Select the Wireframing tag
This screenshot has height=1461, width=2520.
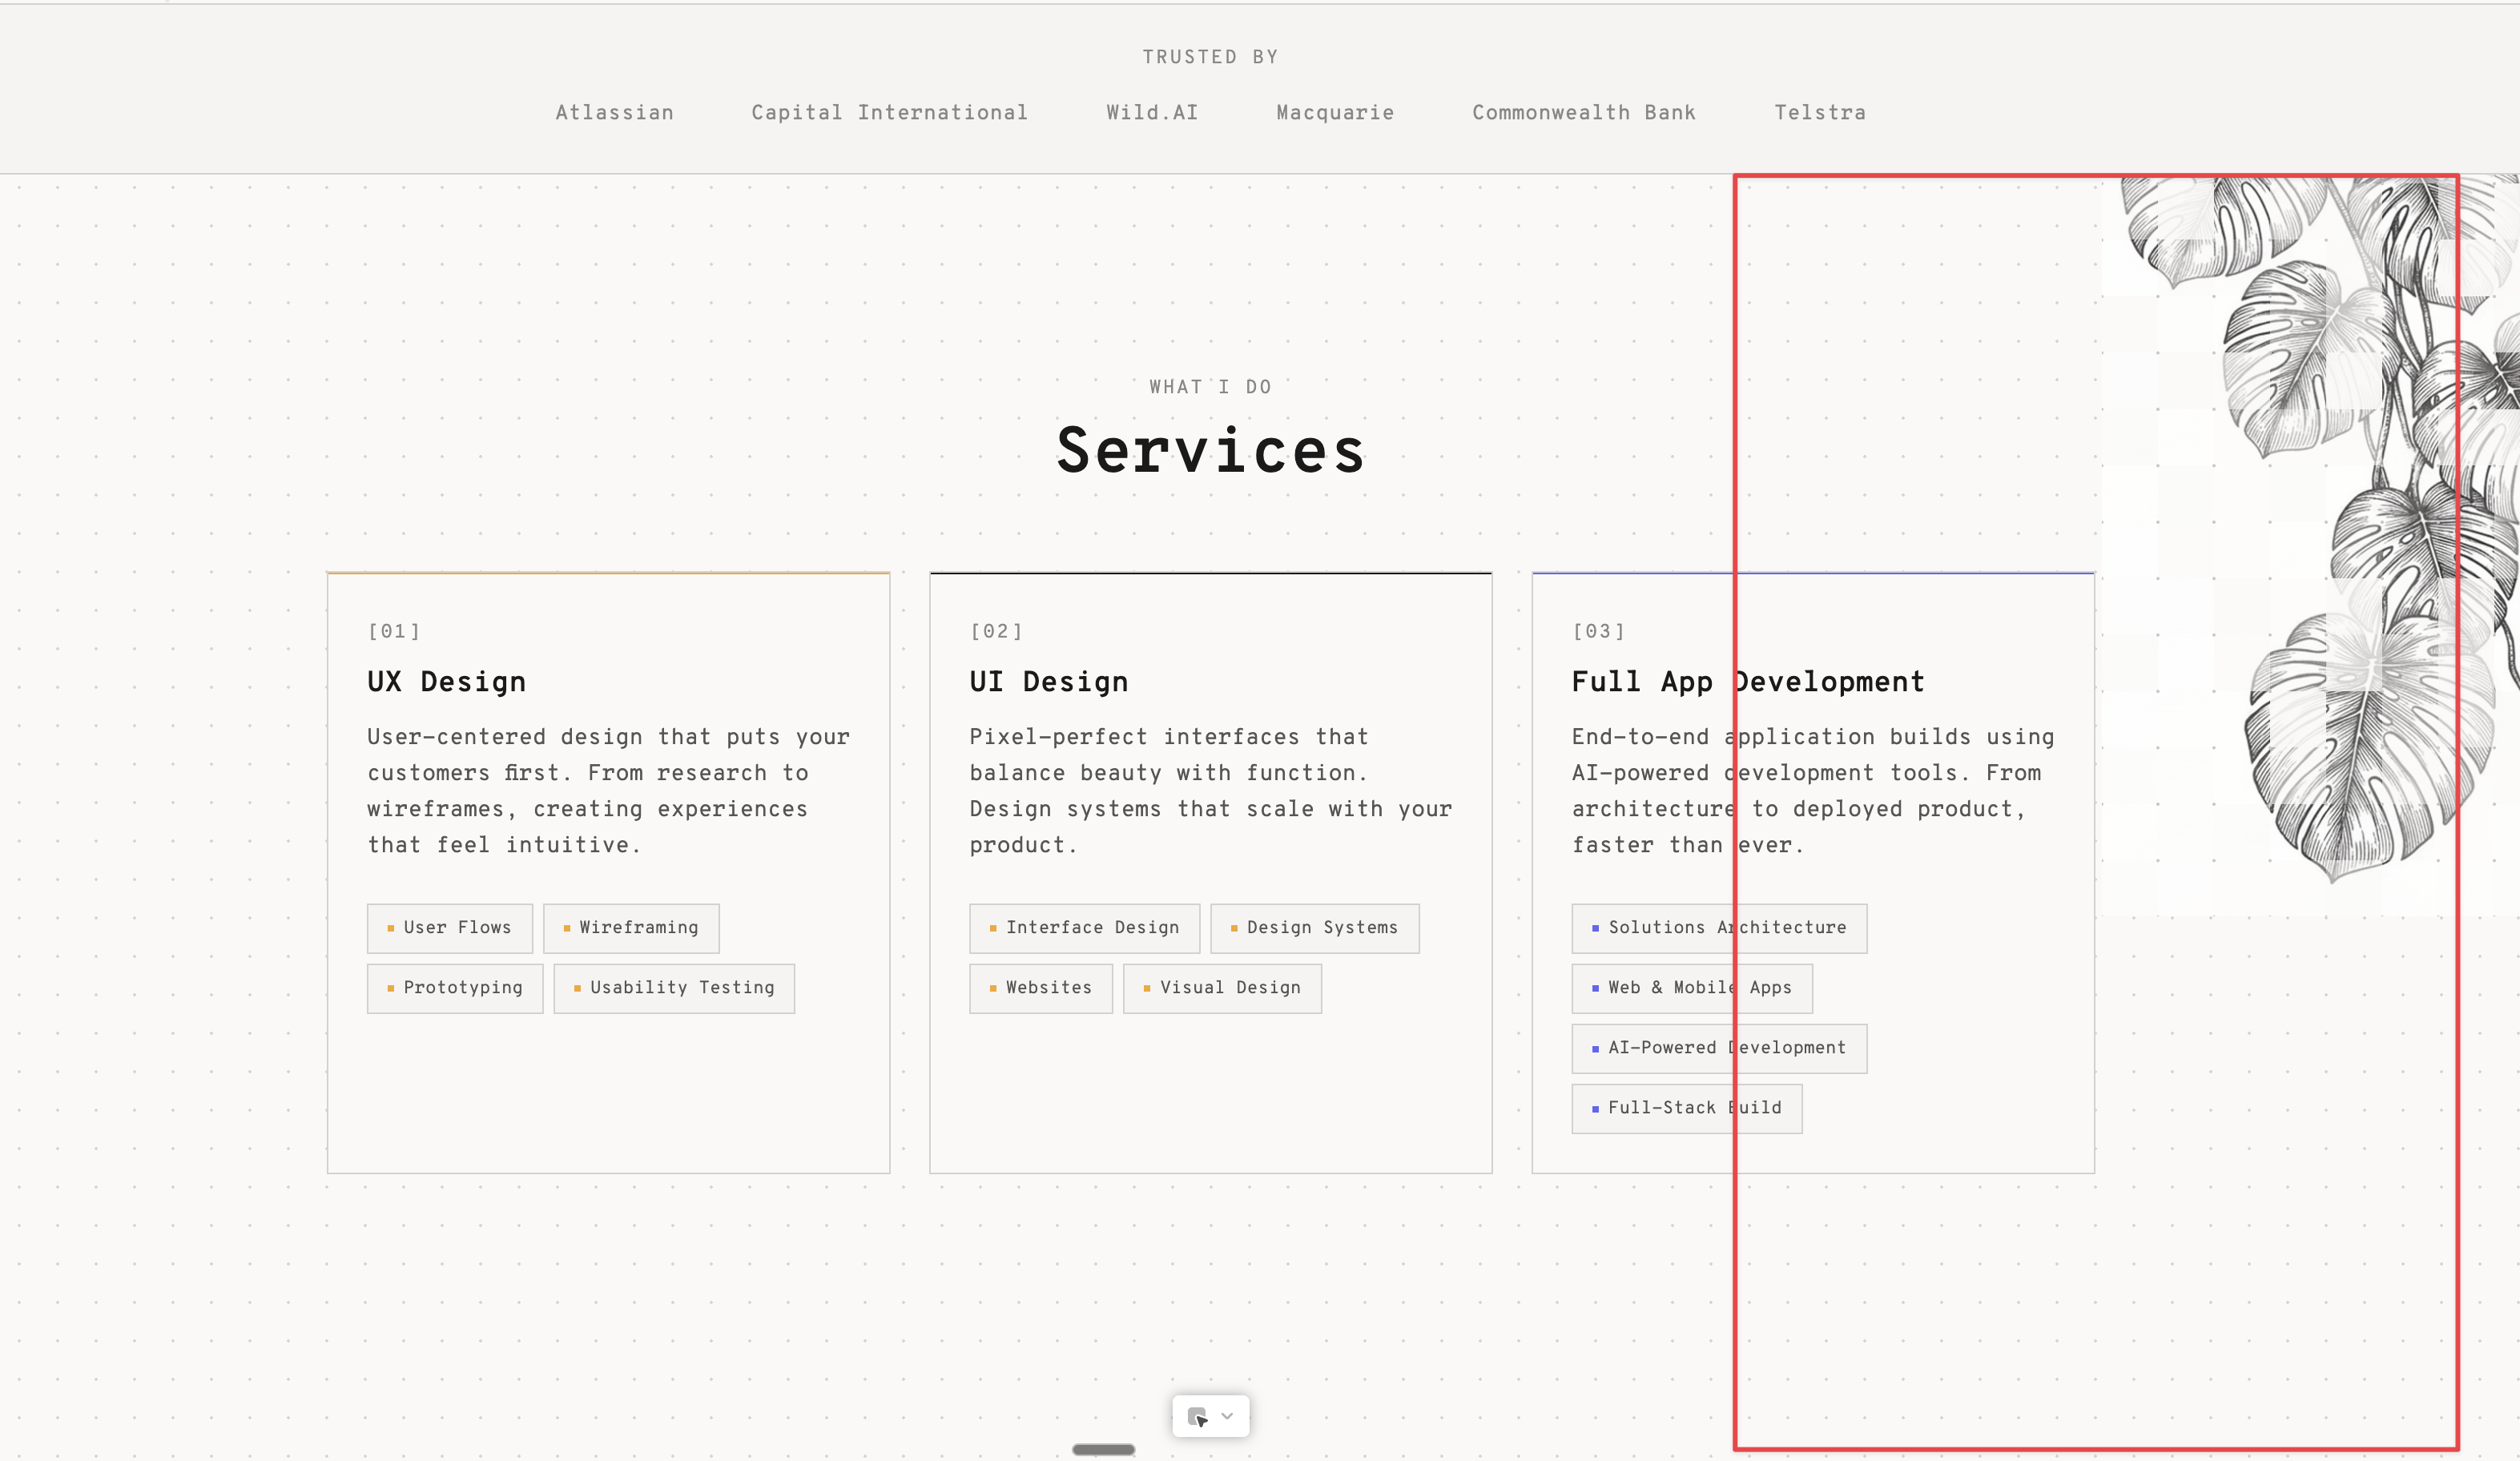coord(631,928)
